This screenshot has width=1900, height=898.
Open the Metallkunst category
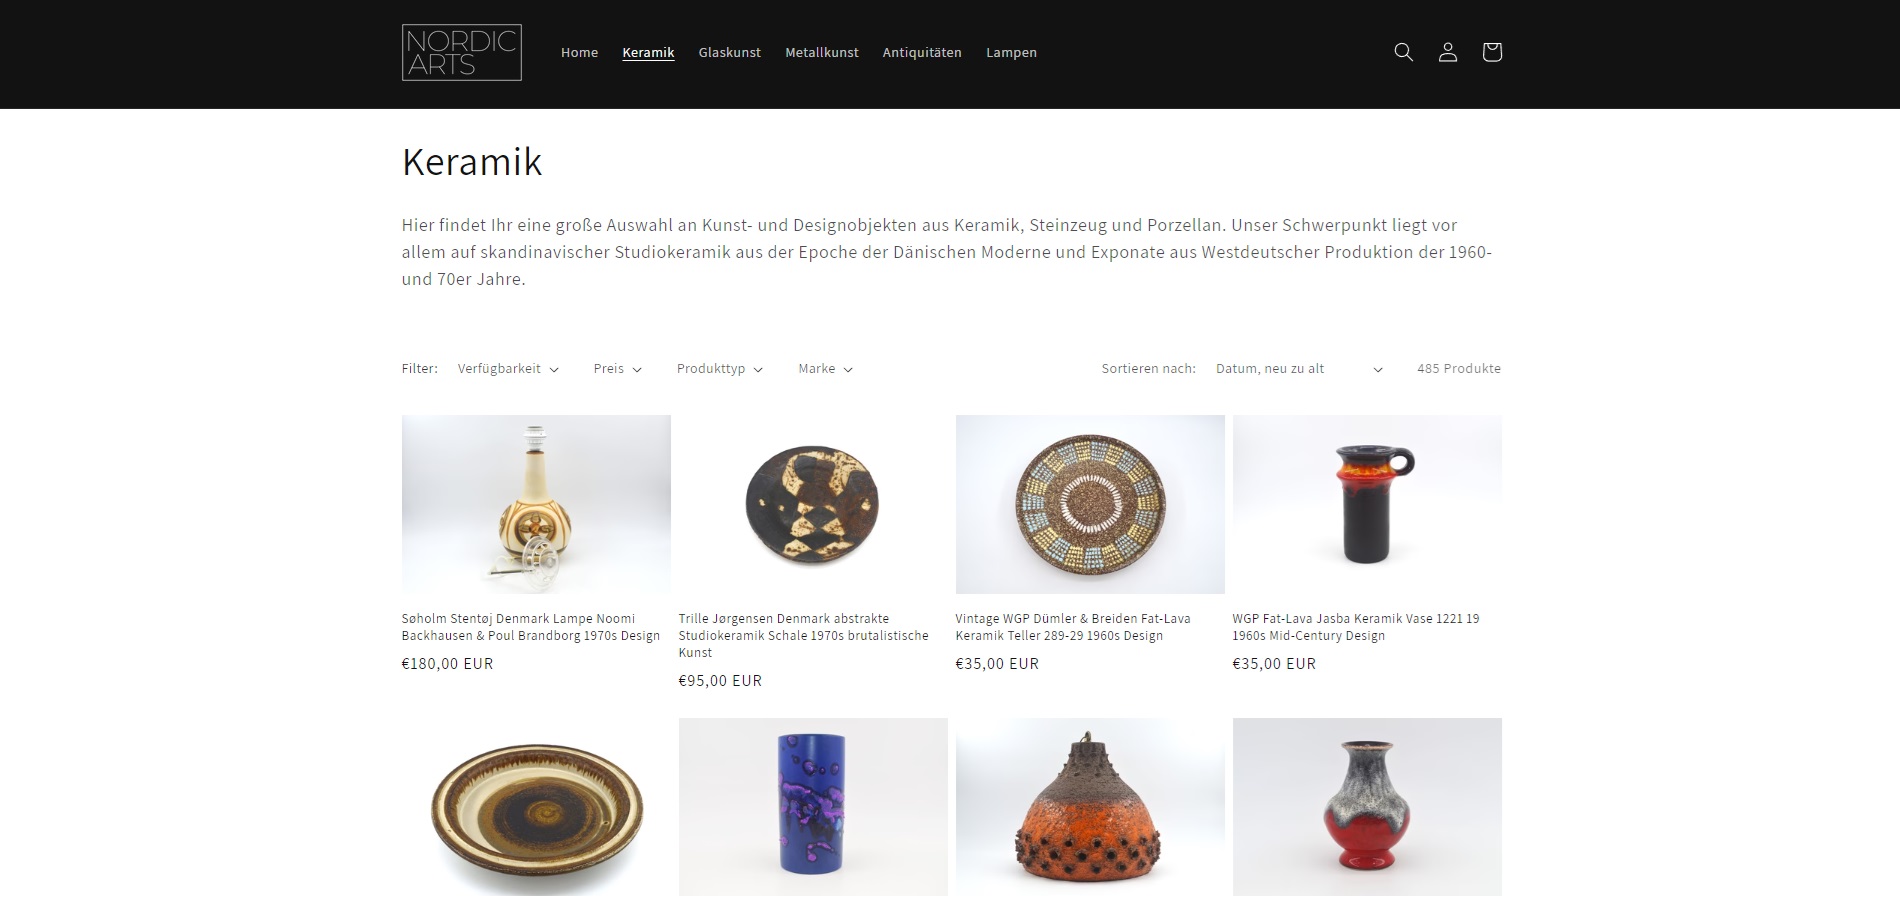click(x=821, y=53)
